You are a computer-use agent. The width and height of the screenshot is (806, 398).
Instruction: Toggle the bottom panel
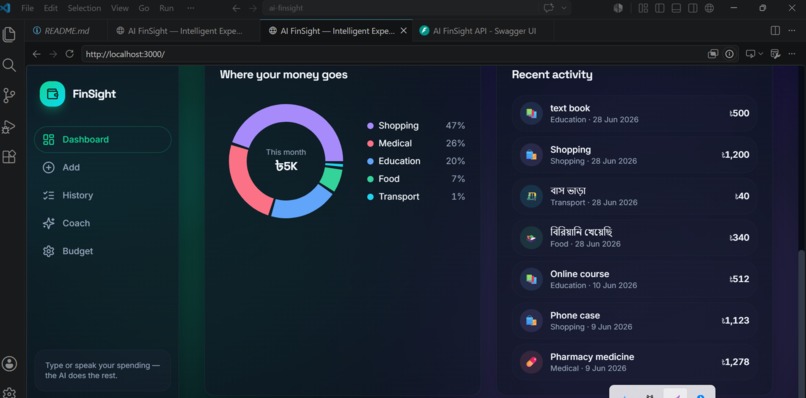(676, 8)
